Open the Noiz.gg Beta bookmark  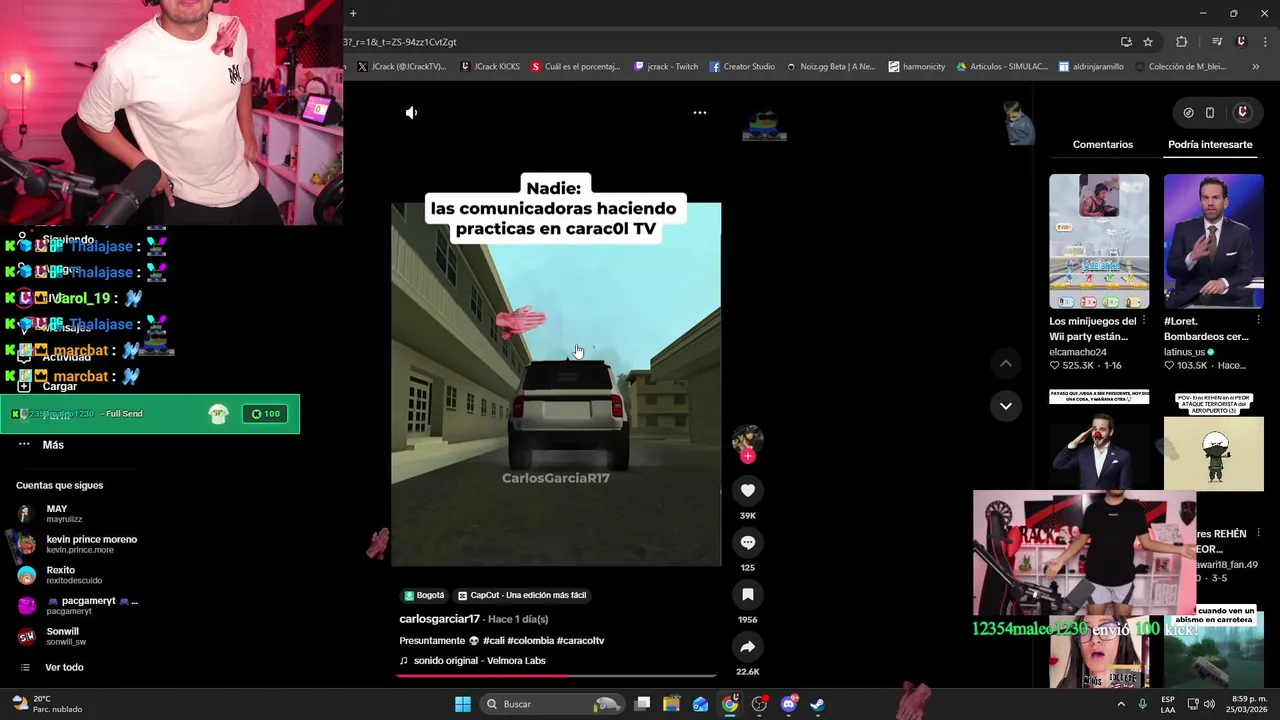830,67
